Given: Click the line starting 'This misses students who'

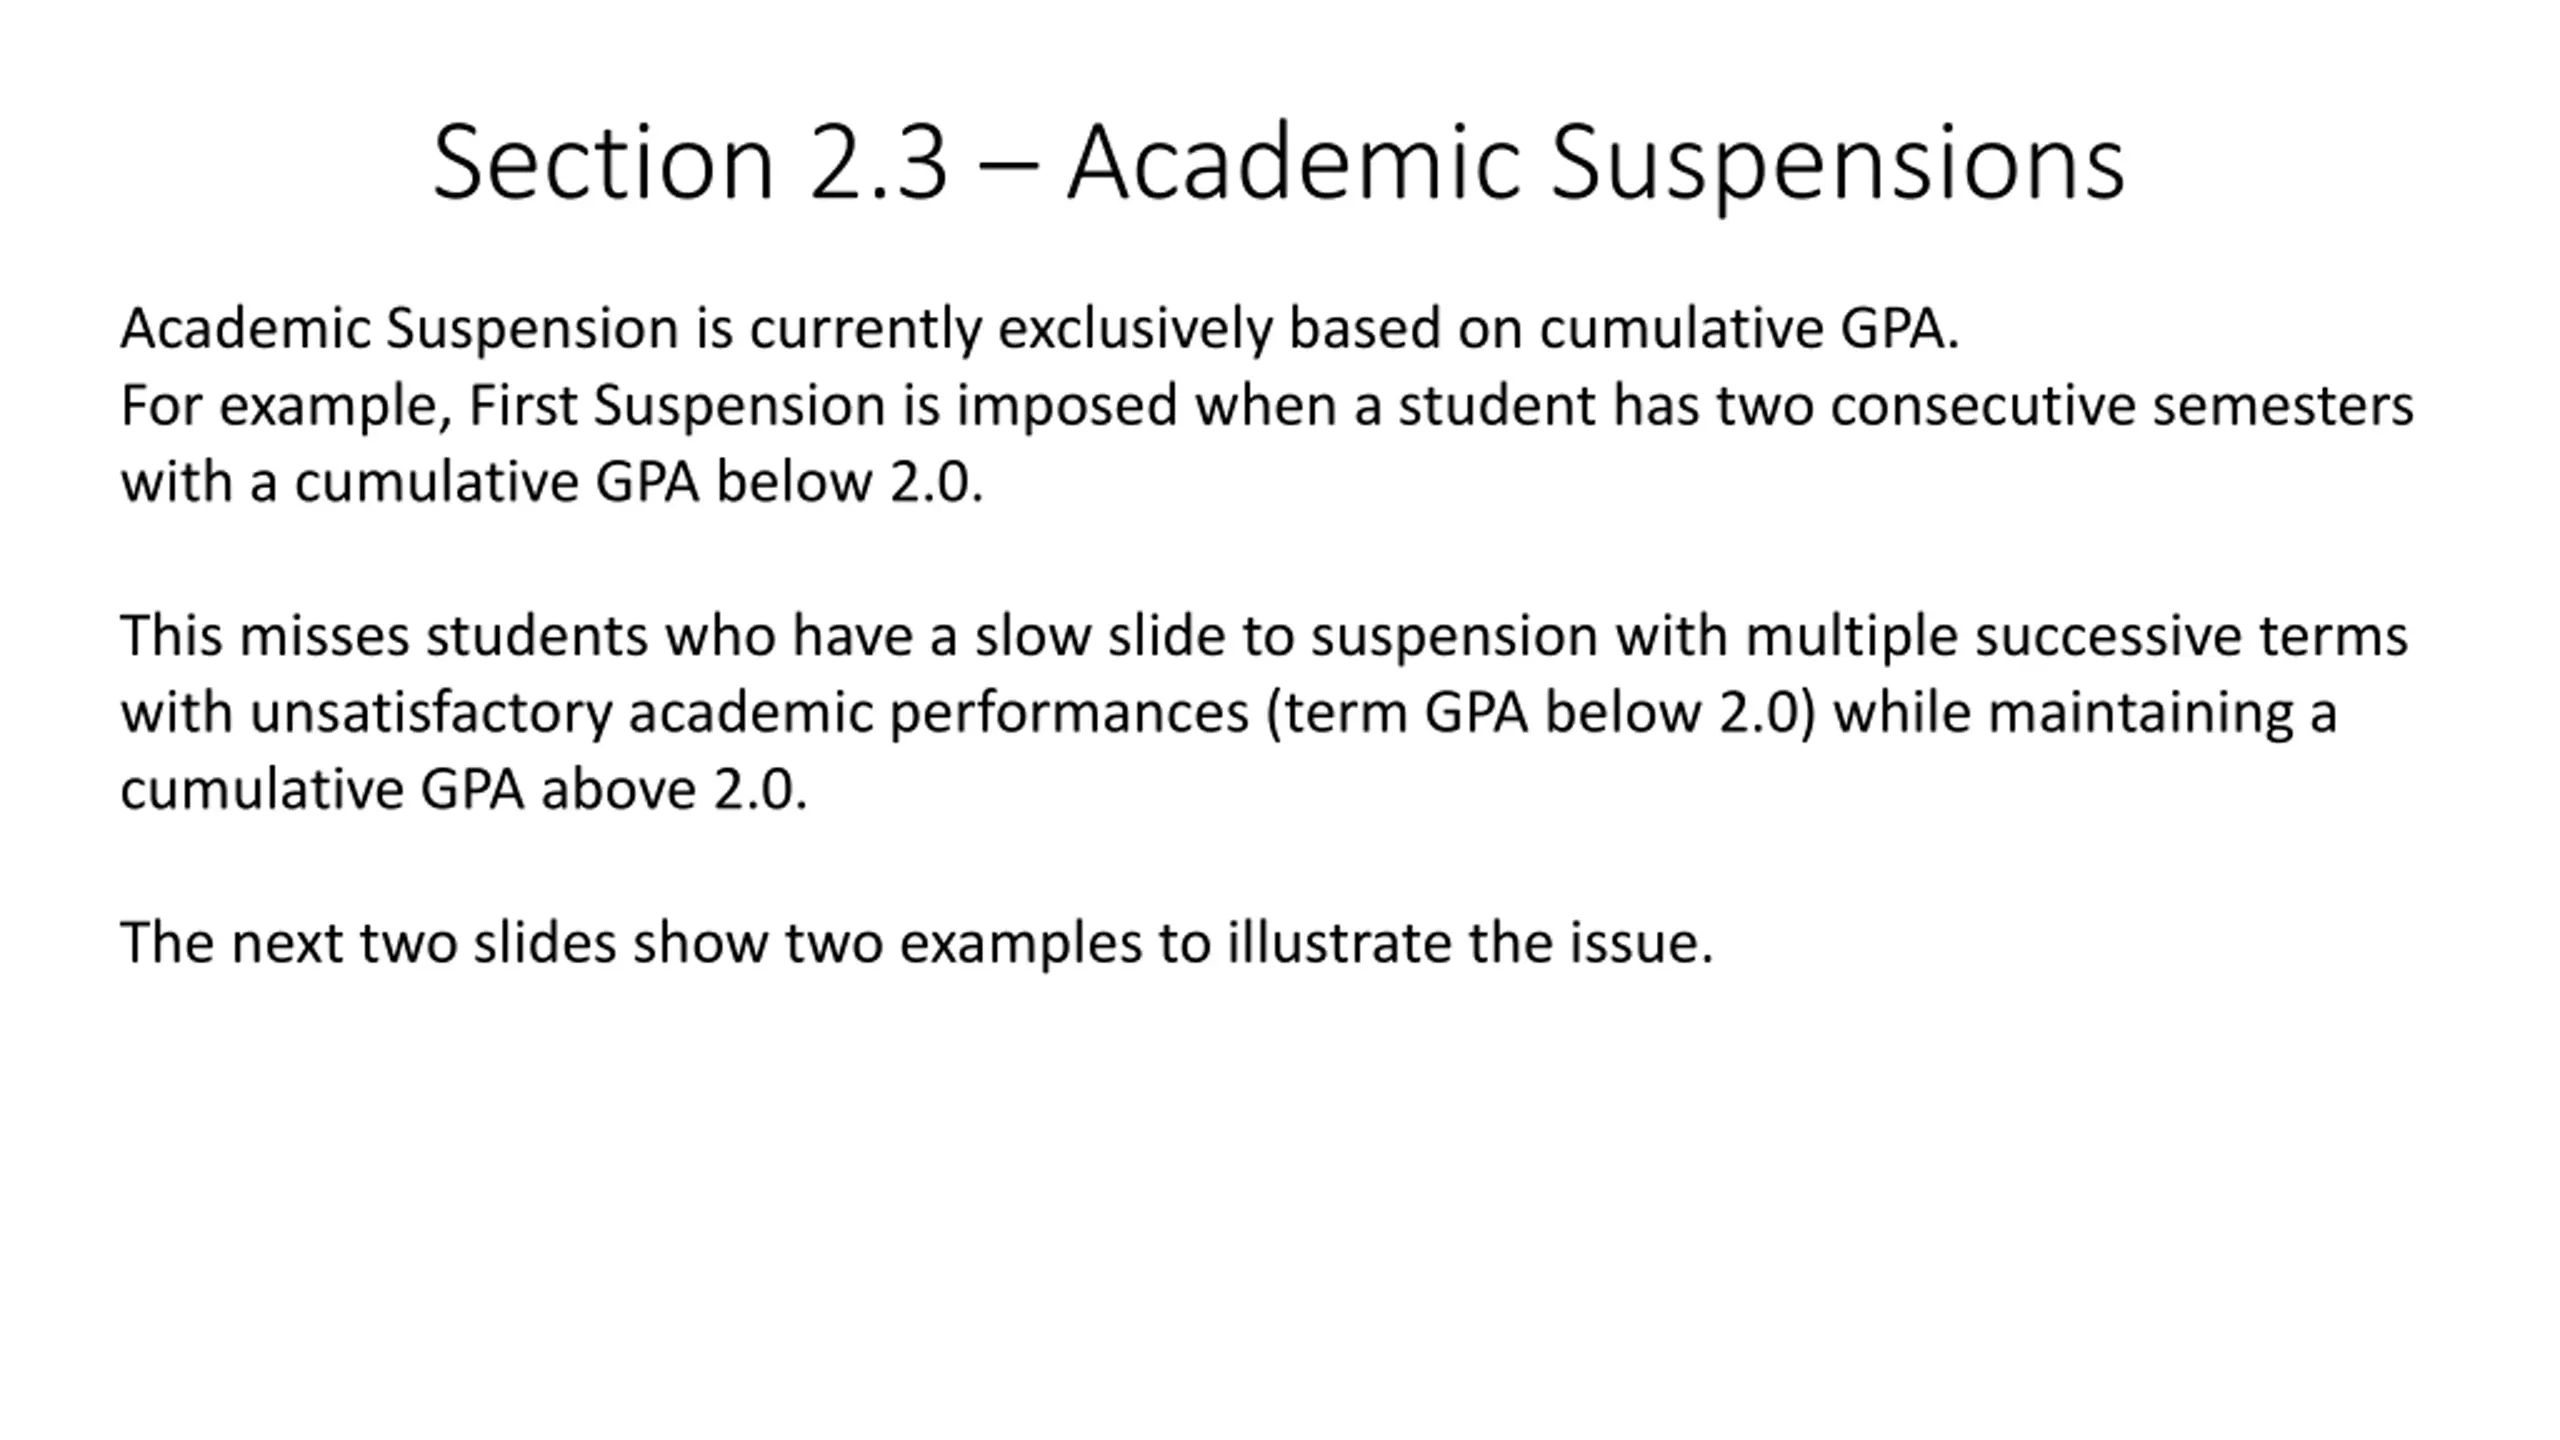Looking at the screenshot, I should click(1264, 637).
